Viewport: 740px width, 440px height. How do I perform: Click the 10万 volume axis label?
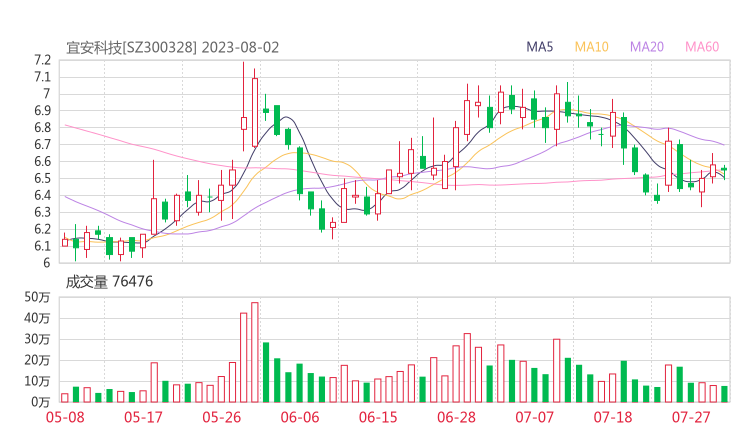[x=37, y=381]
